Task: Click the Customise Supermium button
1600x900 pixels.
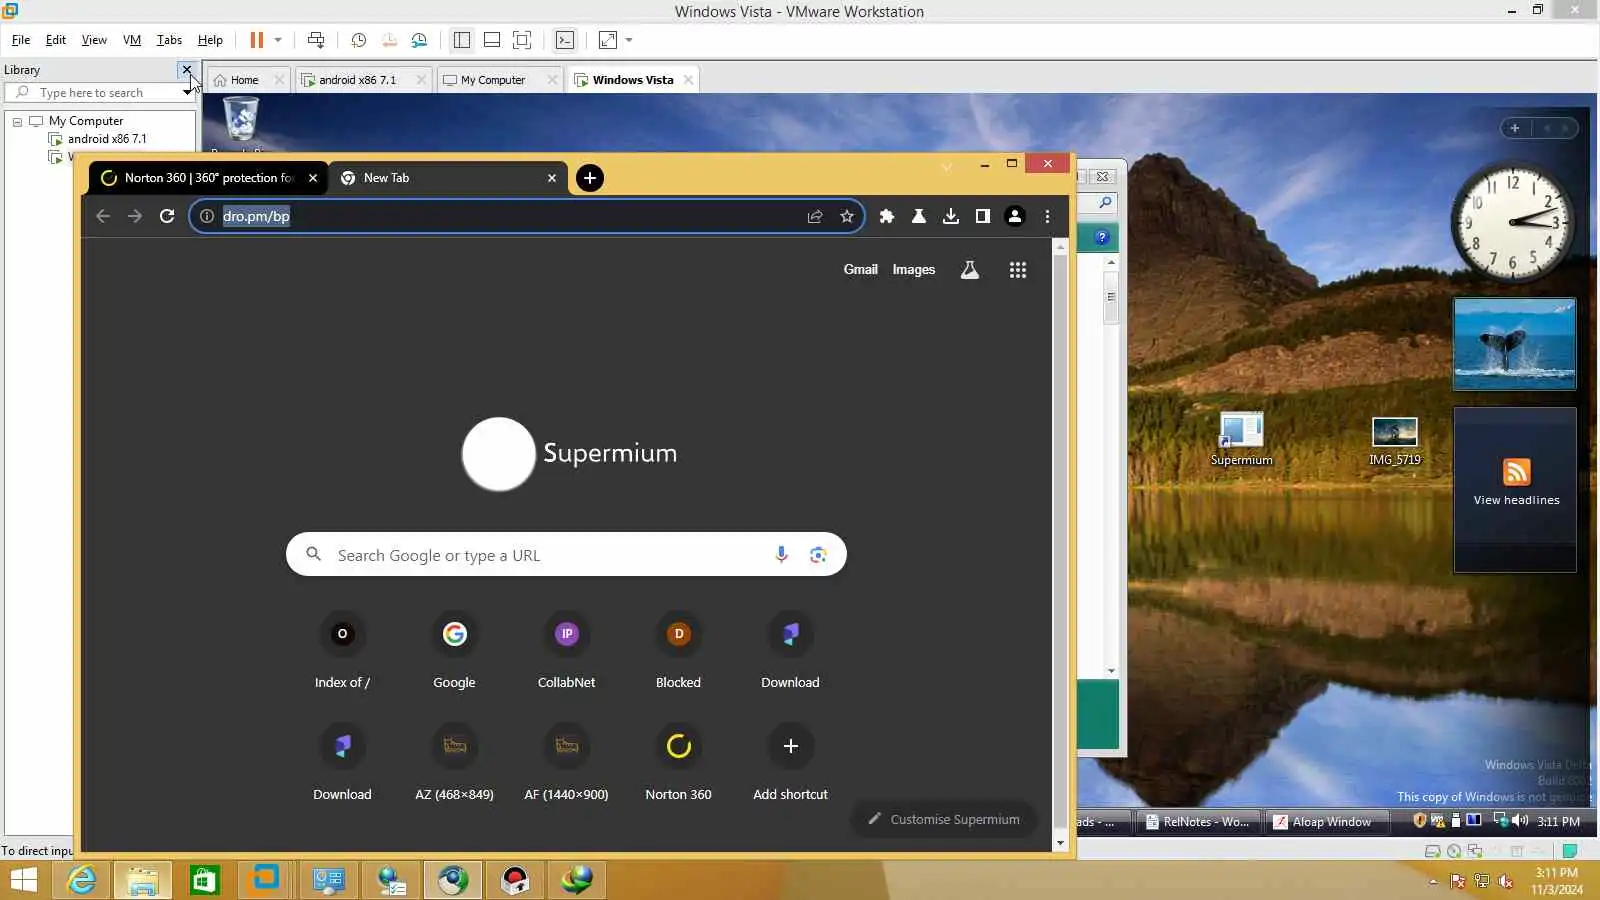Action: coord(944,819)
